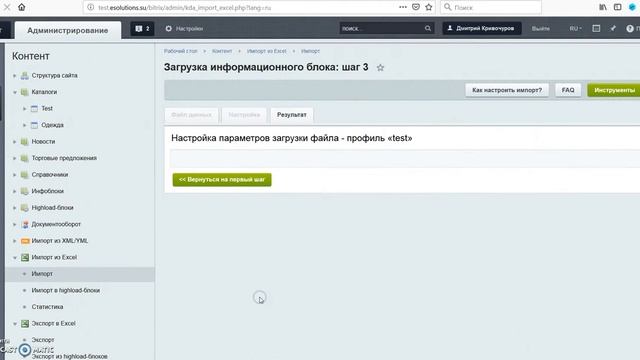The image size is (640, 360).
Task: Click the user profile Дмитрий Кривочуров
Action: point(482,28)
